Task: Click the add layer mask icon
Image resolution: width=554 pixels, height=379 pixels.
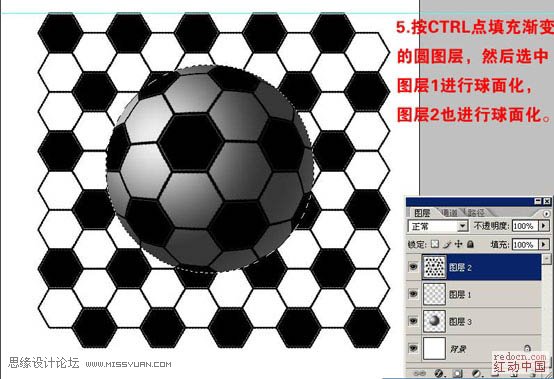Action: coord(457,373)
